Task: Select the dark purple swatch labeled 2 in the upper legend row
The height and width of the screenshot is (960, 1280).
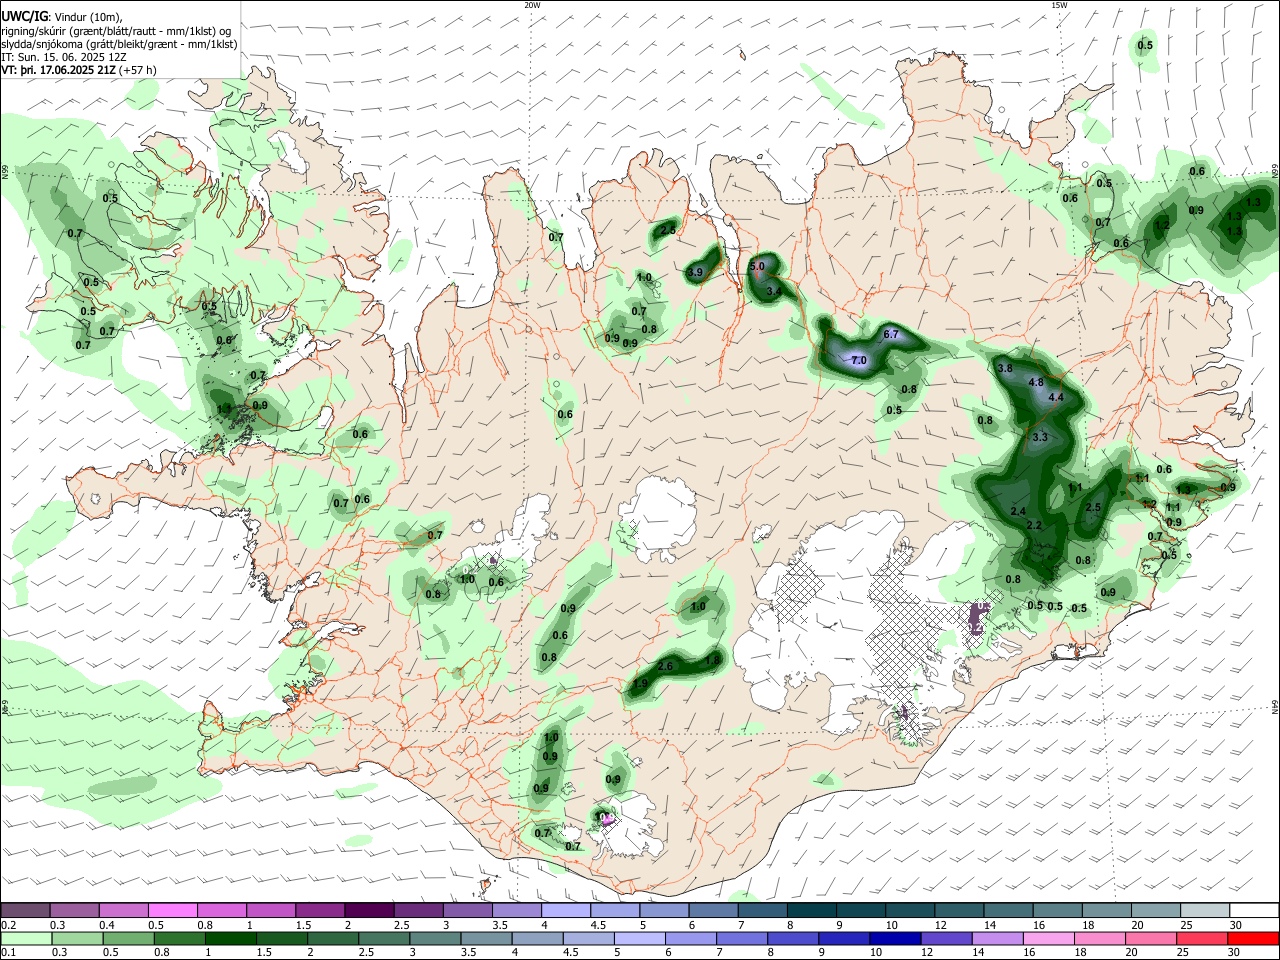Action: coord(368,911)
